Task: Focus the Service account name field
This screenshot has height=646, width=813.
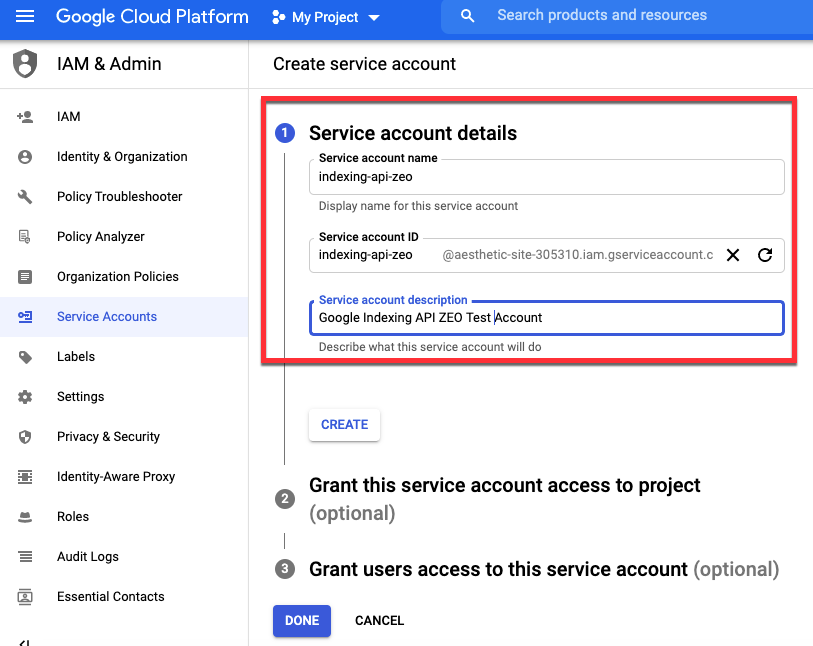Action: click(x=546, y=177)
